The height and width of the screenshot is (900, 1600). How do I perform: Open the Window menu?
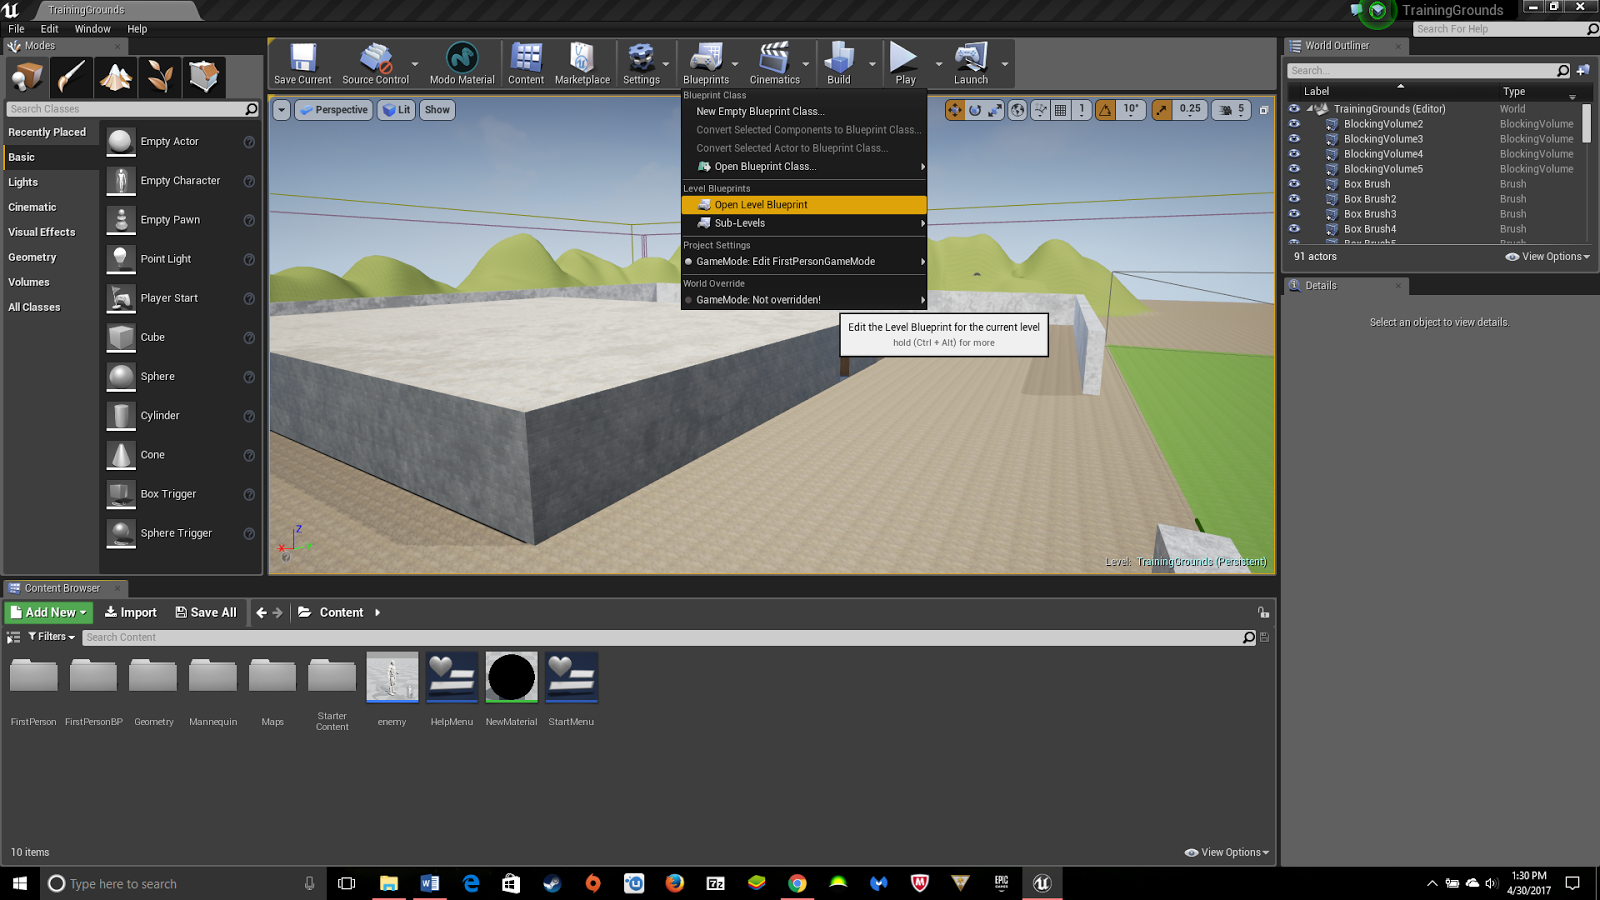click(x=92, y=28)
